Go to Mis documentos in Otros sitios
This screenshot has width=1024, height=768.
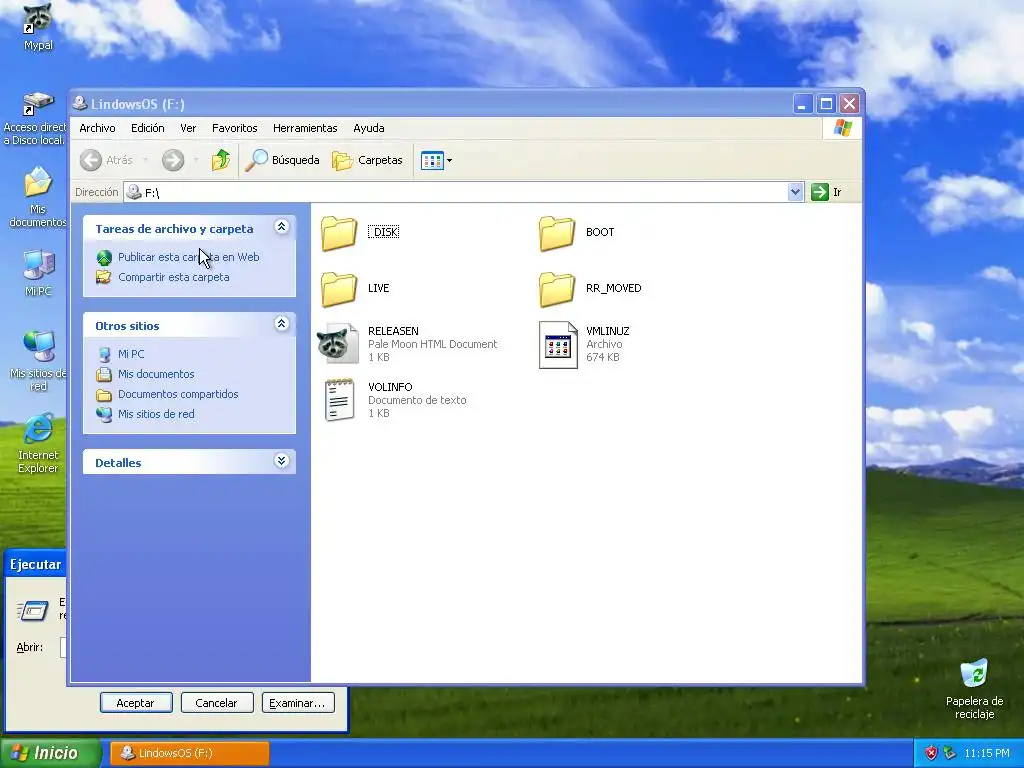click(156, 374)
